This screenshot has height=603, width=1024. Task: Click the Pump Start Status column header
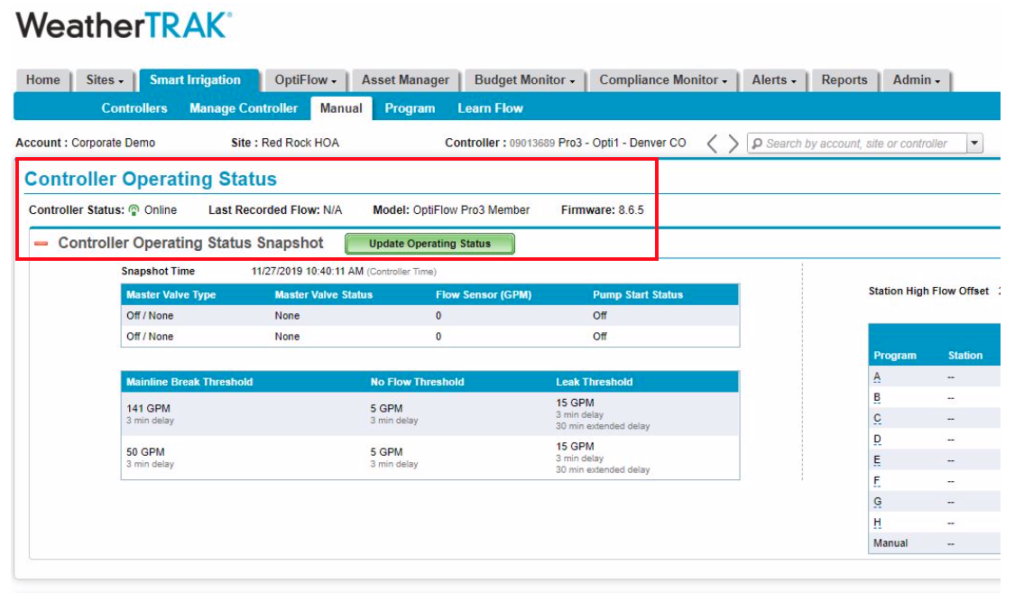point(638,295)
